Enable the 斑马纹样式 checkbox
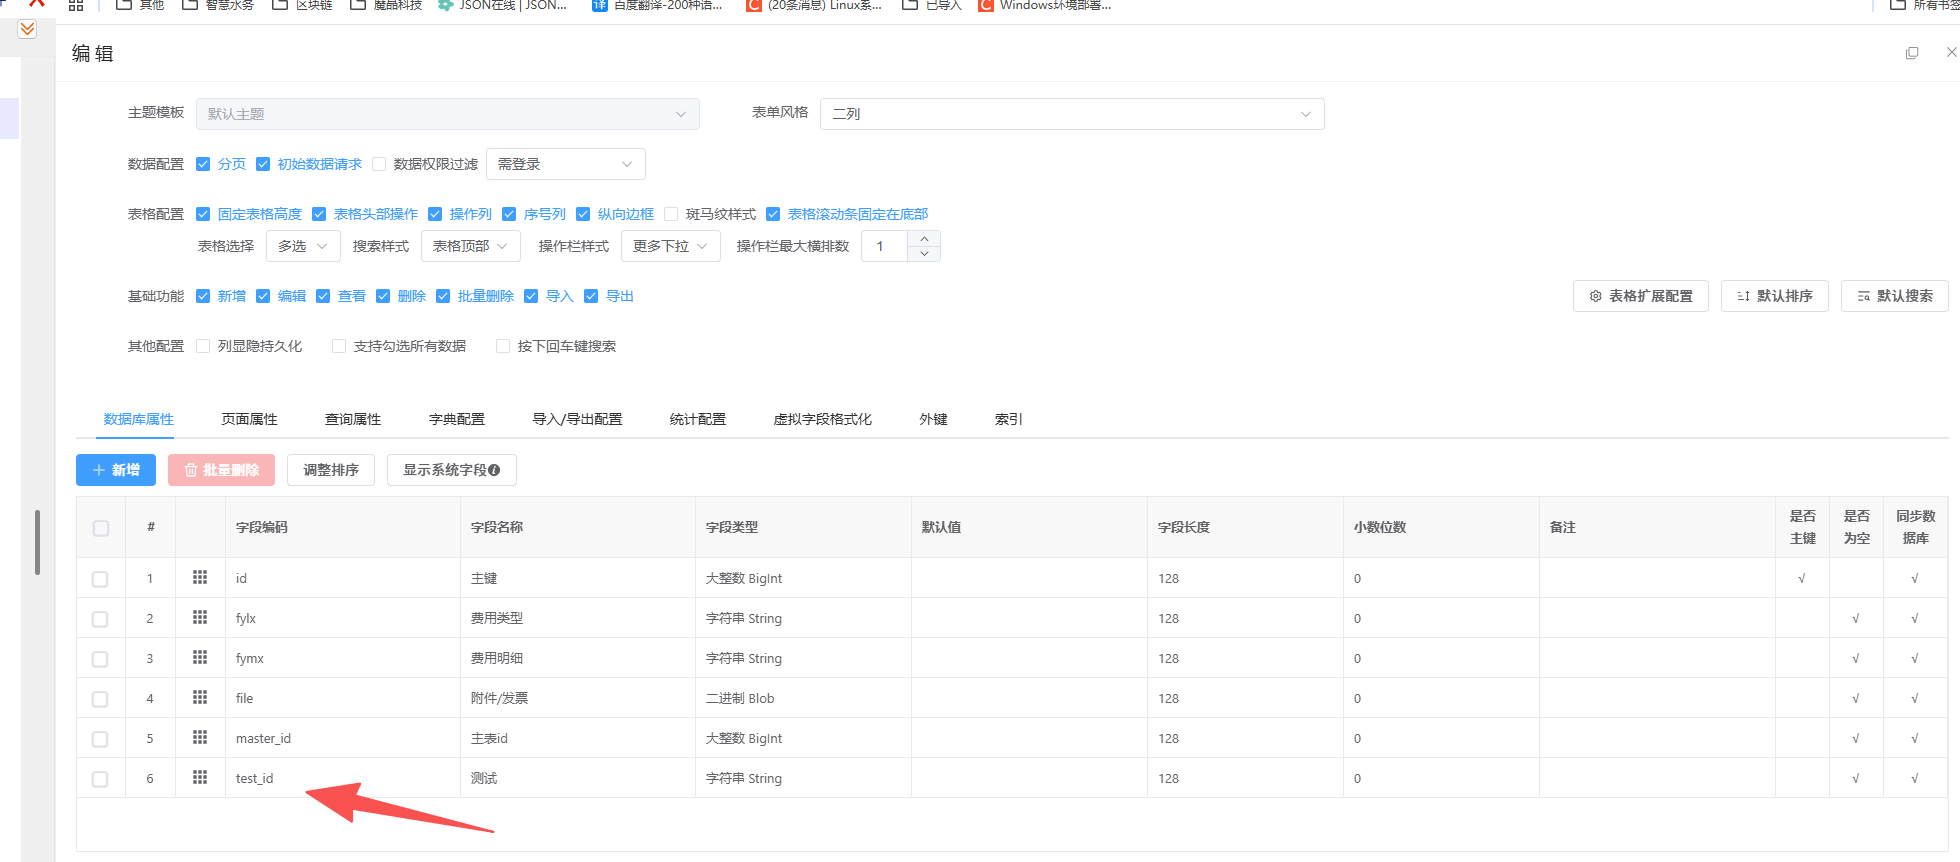Screen dimensions: 1960x862 click(671, 214)
